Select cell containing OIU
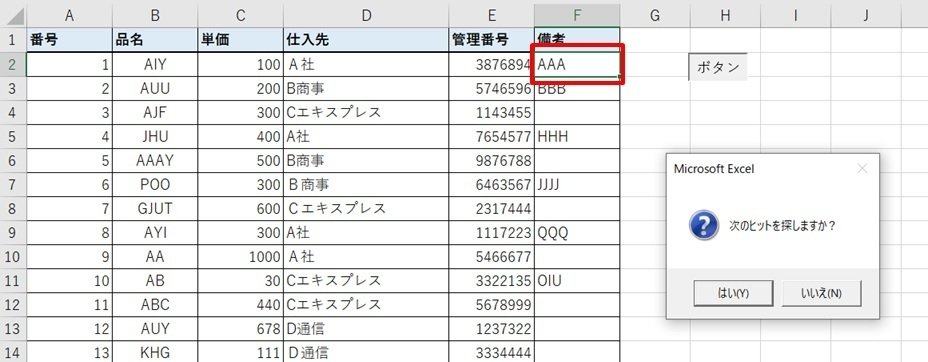The width and height of the screenshot is (928, 362). click(x=577, y=281)
